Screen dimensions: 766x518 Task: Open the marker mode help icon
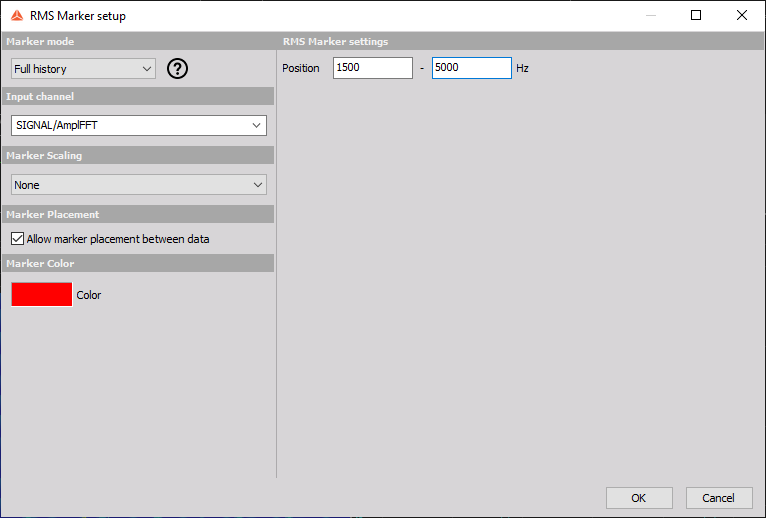[177, 68]
